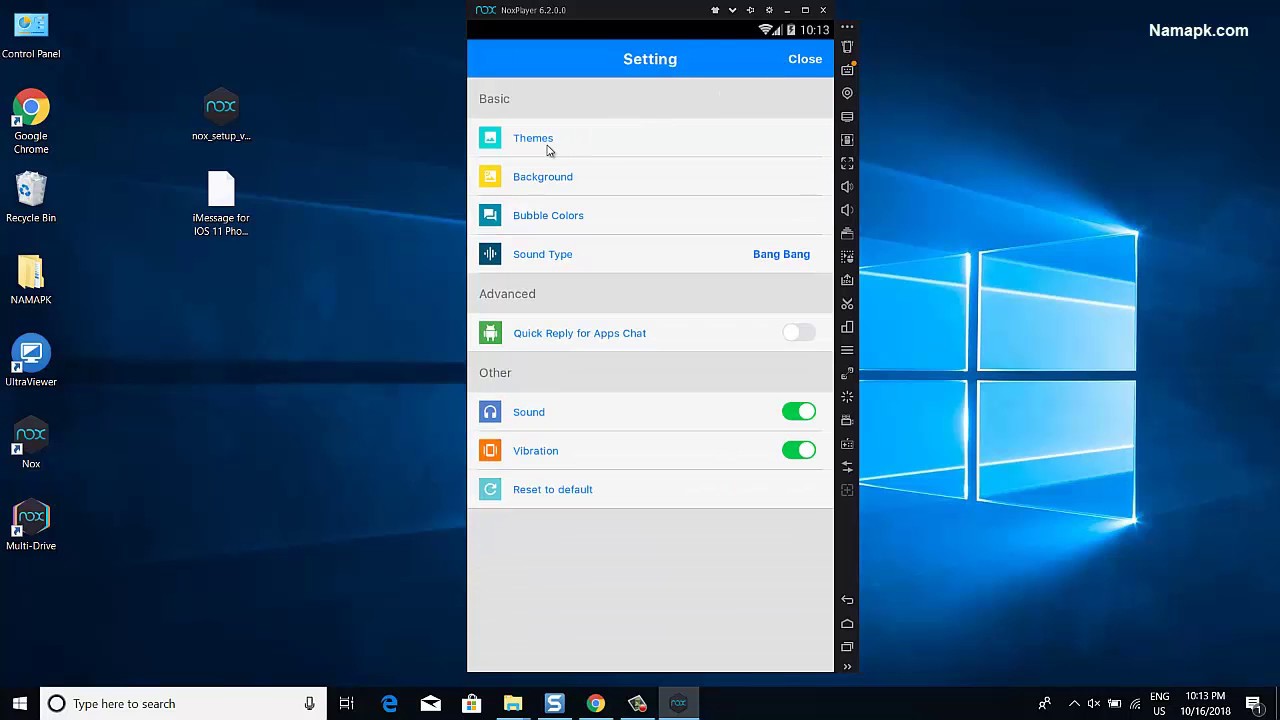Open Nox virtual location sidebar icon

pyautogui.click(x=847, y=93)
